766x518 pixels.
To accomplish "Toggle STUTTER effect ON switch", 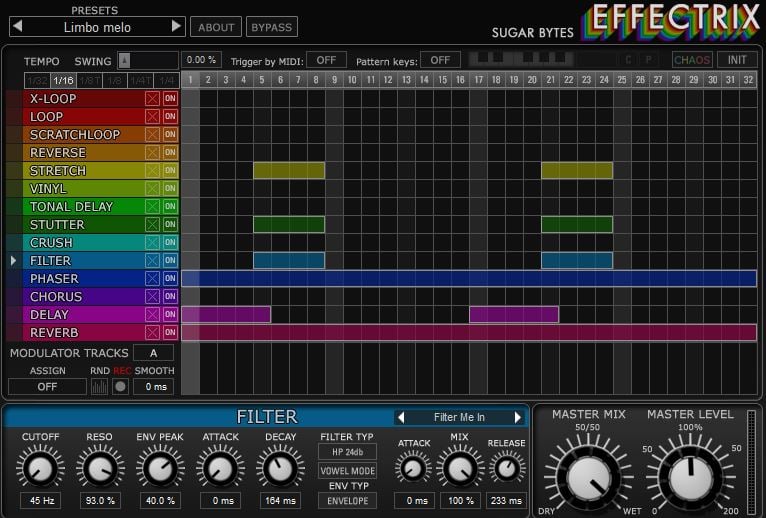I will [x=170, y=224].
